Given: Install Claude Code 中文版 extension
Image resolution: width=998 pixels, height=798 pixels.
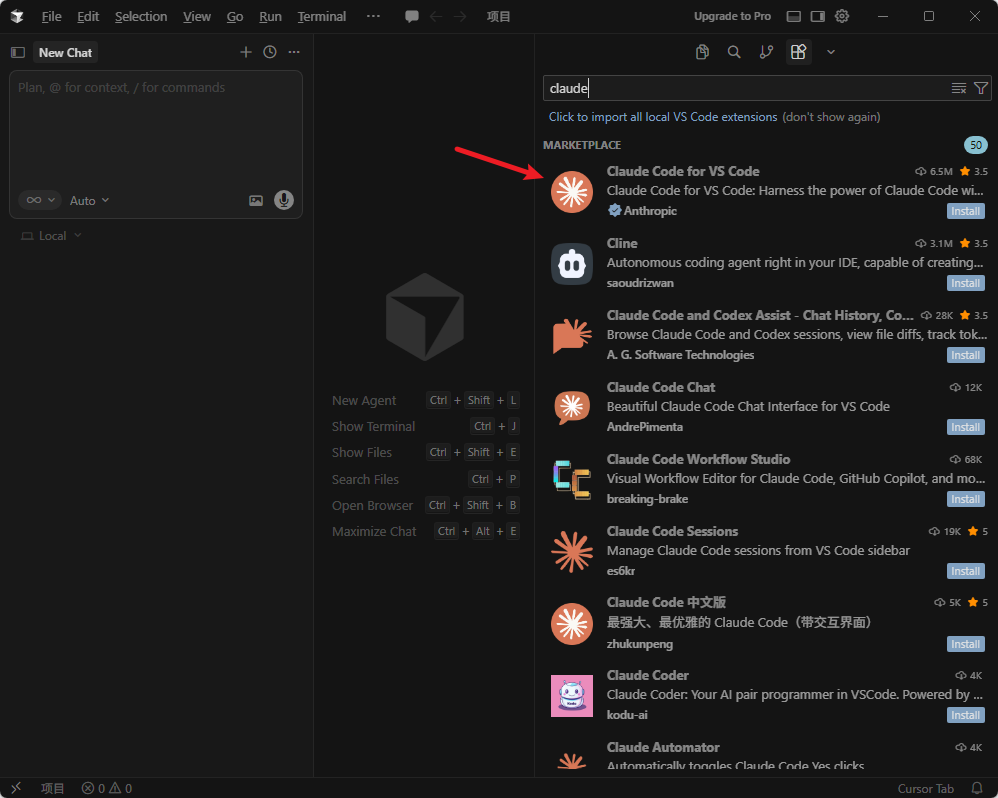Looking at the screenshot, I should (x=965, y=644).
